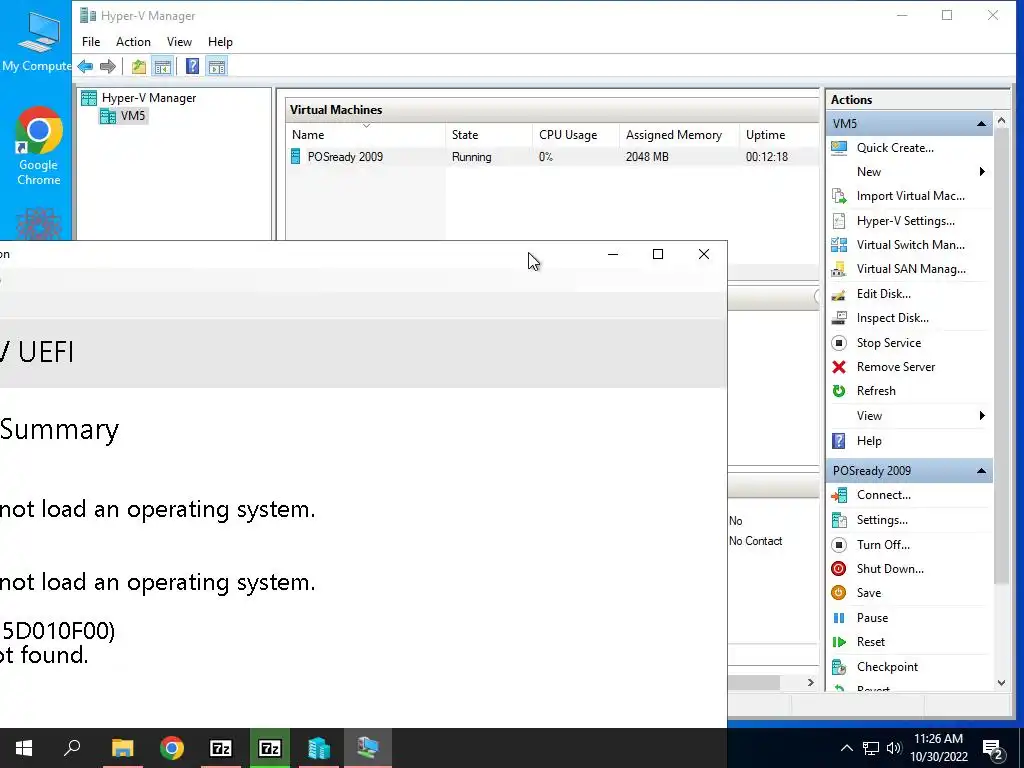
Task: Click Connect action for POSready 2009
Action: tap(883, 495)
